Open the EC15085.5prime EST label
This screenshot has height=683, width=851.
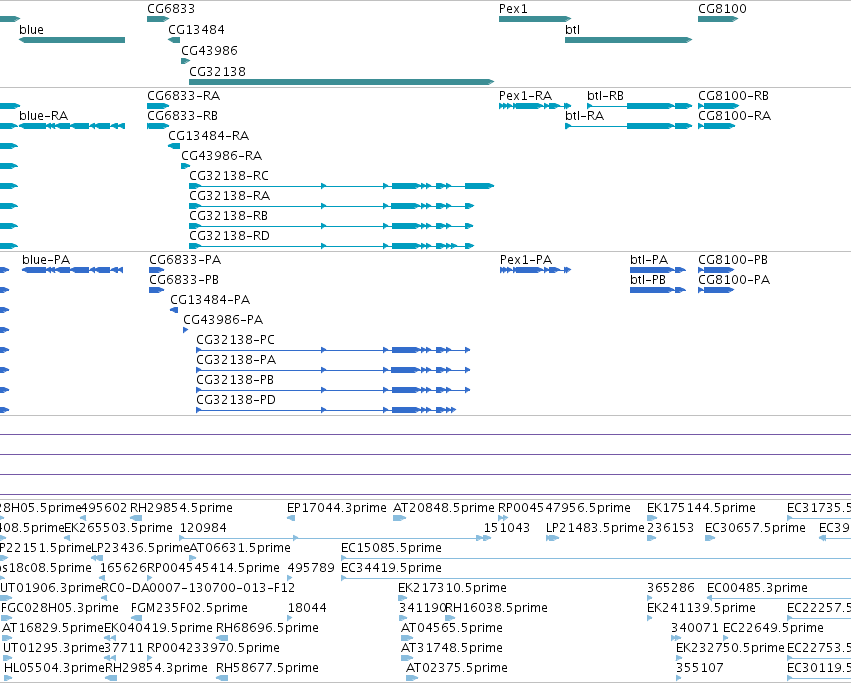(391, 548)
